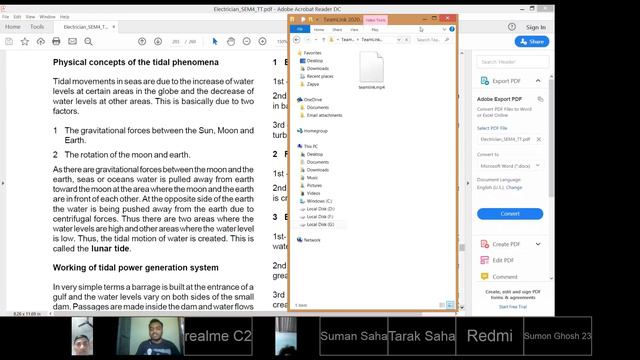Switch to the Tools tab in Acrobat
Image resolution: width=640 pixels, height=360 pixels.
[x=37, y=27]
